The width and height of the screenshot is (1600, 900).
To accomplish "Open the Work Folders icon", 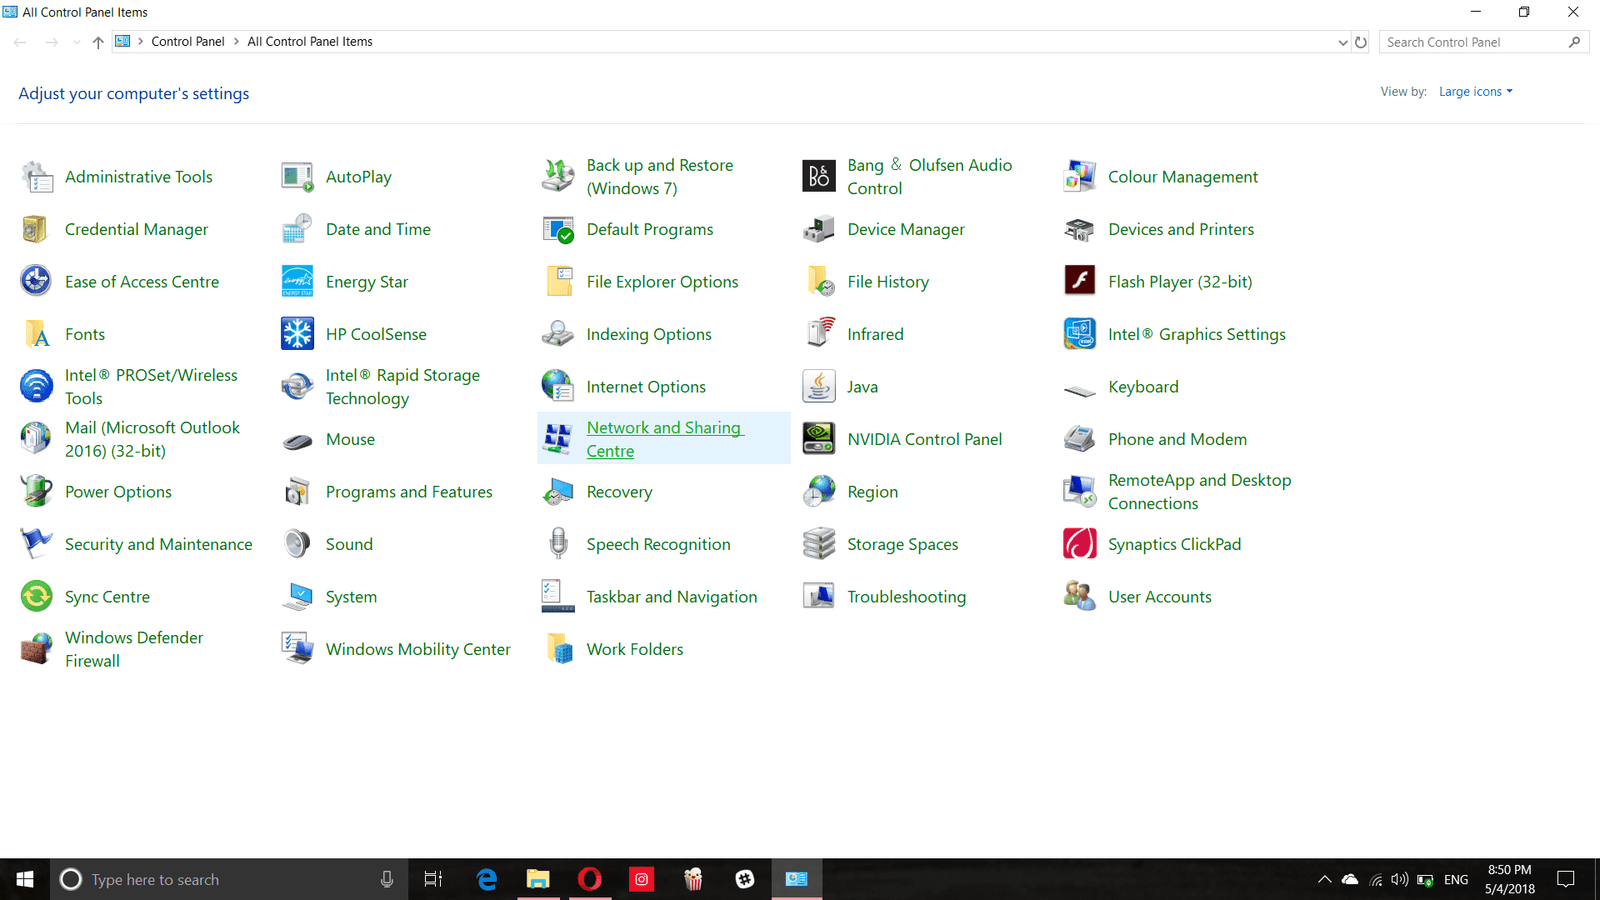I will click(x=558, y=649).
